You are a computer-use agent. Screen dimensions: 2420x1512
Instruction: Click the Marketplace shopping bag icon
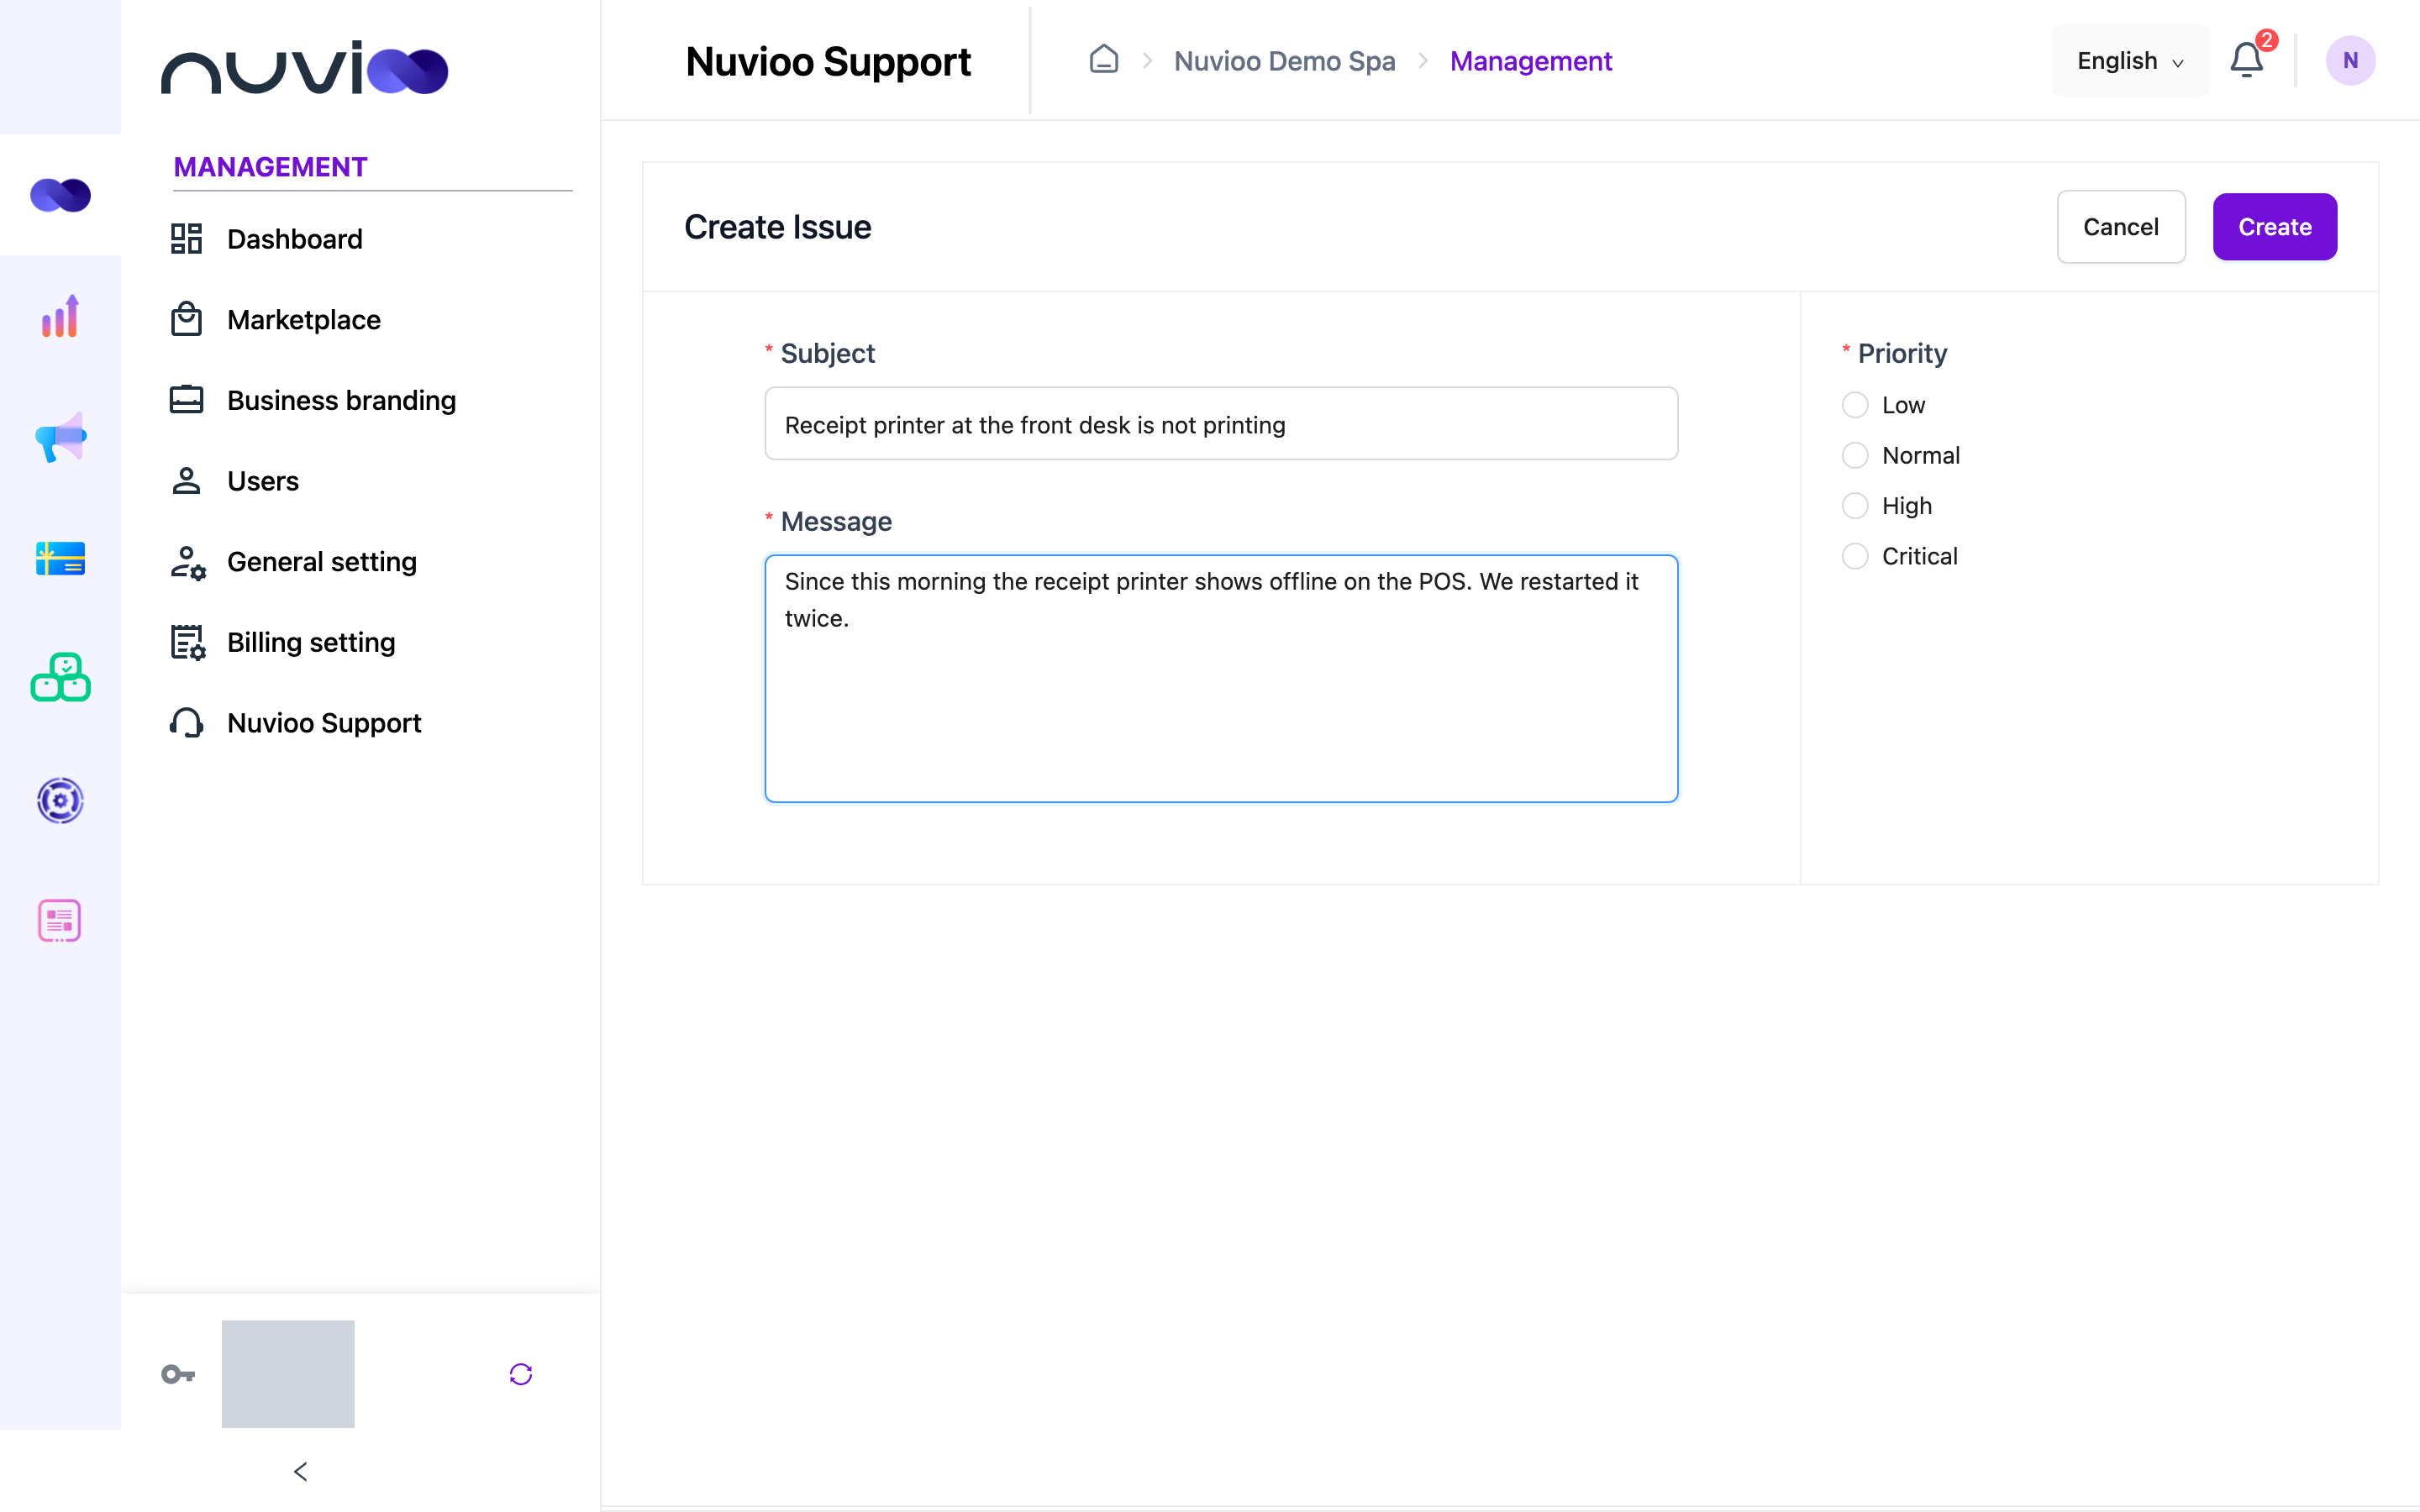[x=186, y=319]
